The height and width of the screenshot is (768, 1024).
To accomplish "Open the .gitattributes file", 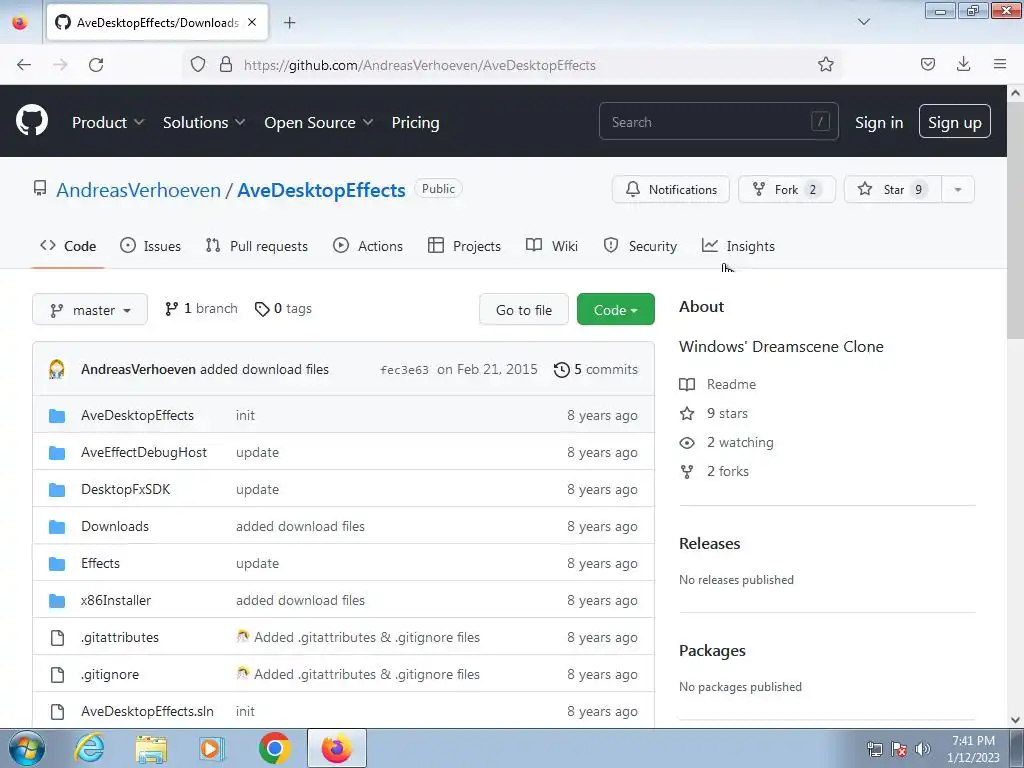I will point(120,637).
